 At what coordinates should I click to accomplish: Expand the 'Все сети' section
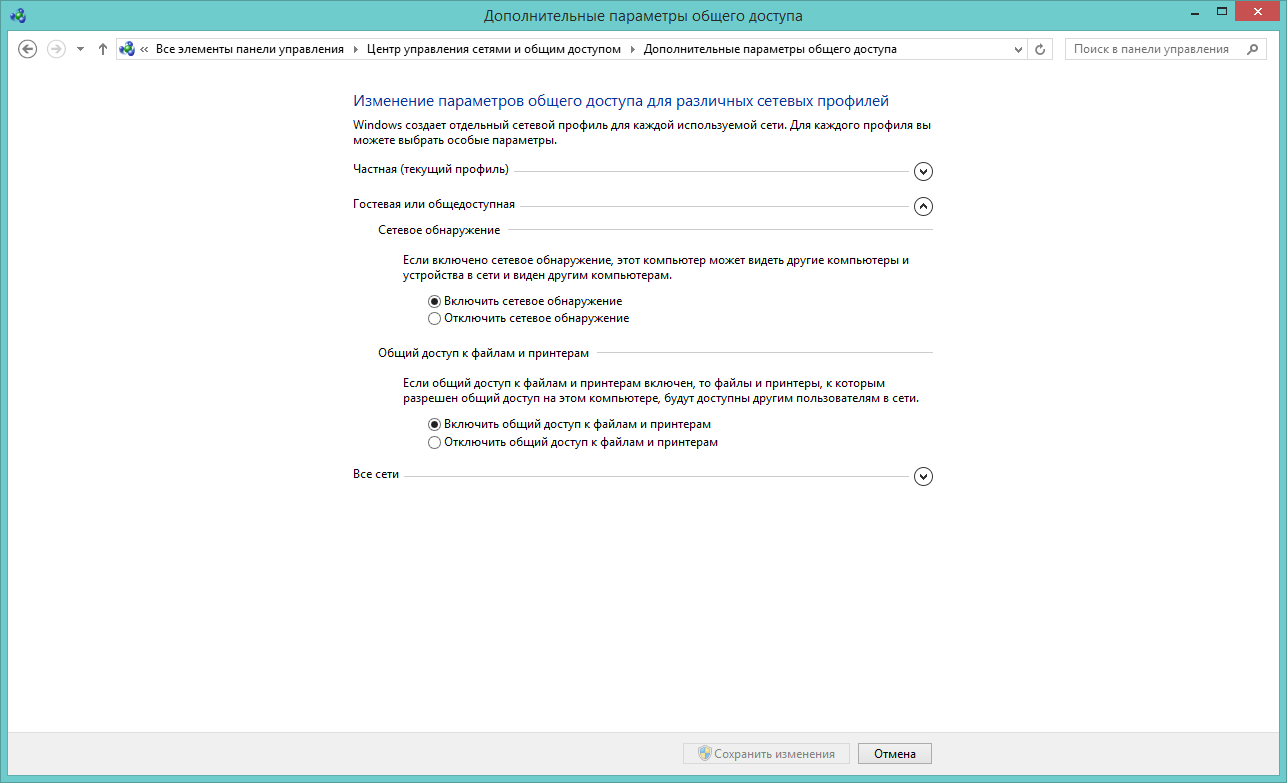tap(923, 476)
